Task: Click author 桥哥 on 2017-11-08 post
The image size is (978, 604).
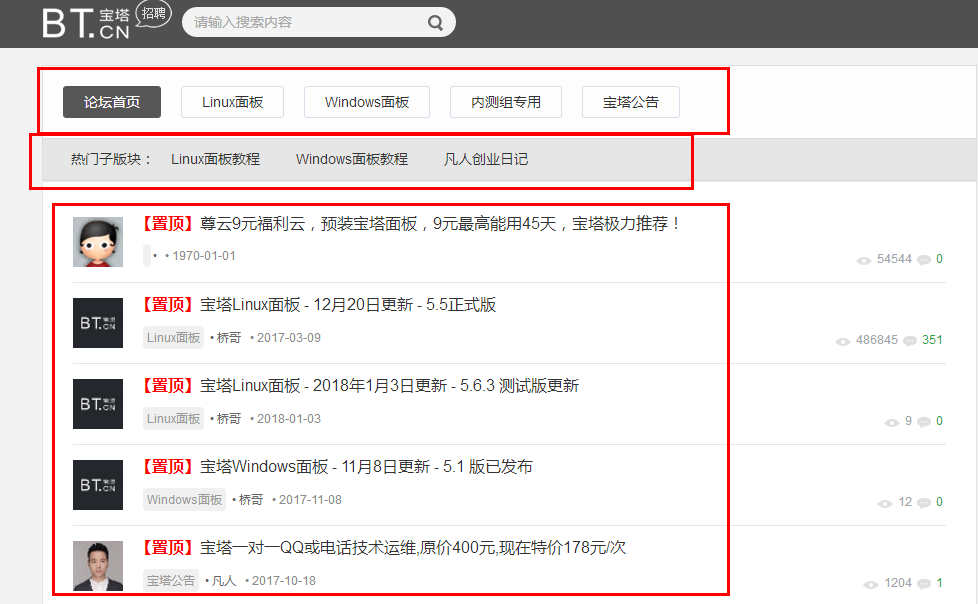Action: [251, 500]
